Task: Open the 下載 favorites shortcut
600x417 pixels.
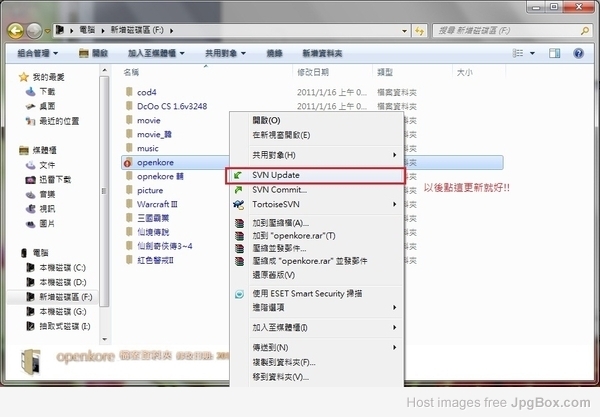Action: point(47,91)
